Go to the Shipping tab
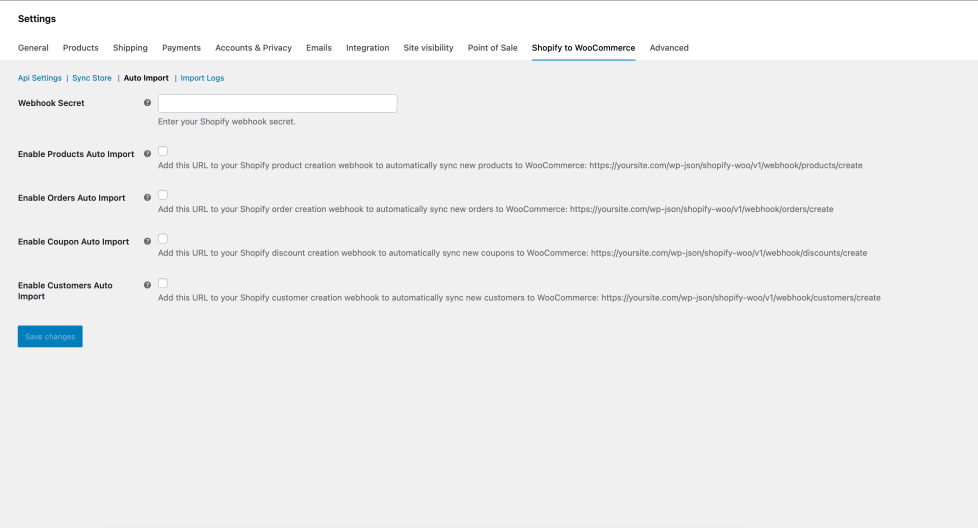Viewport: 978px width, 528px height. [130, 48]
